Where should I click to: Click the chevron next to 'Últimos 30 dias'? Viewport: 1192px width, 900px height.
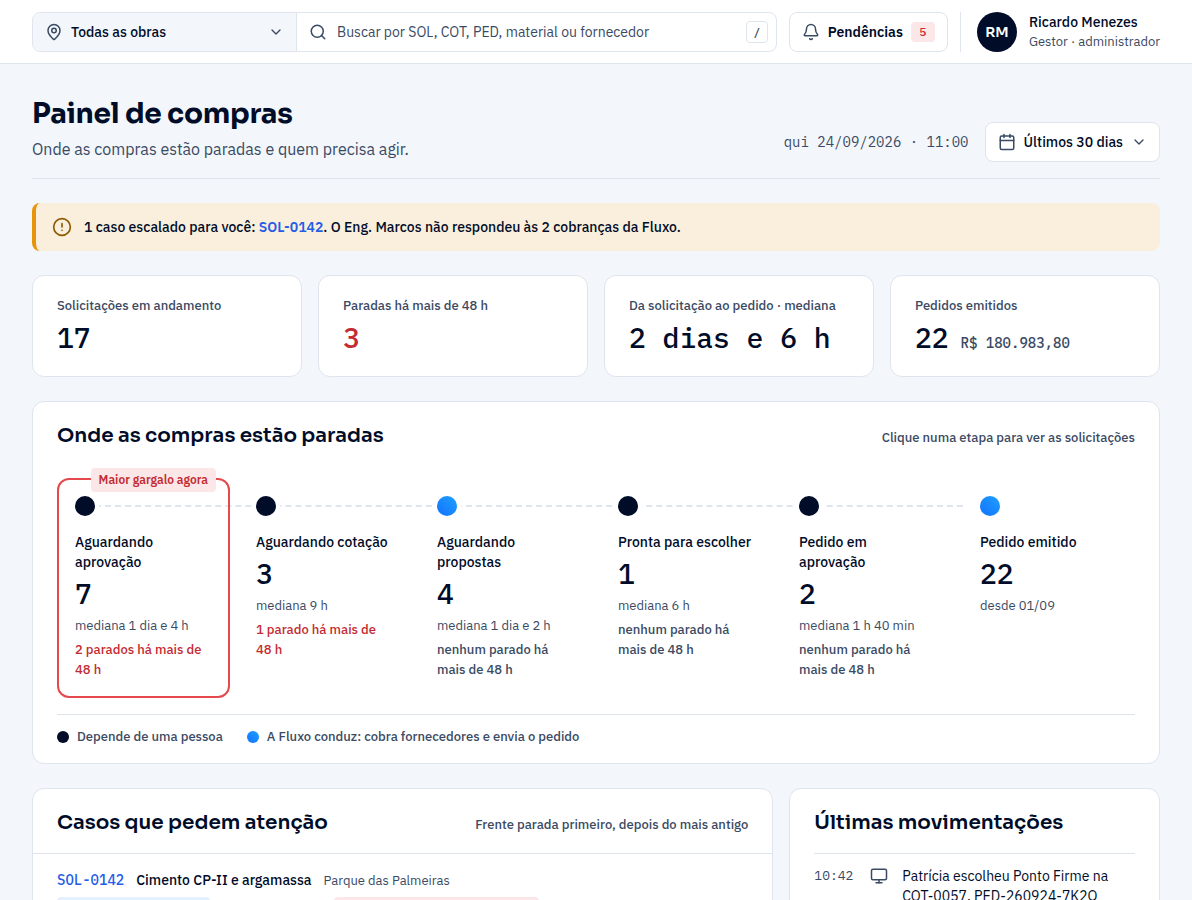click(1139, 142)
